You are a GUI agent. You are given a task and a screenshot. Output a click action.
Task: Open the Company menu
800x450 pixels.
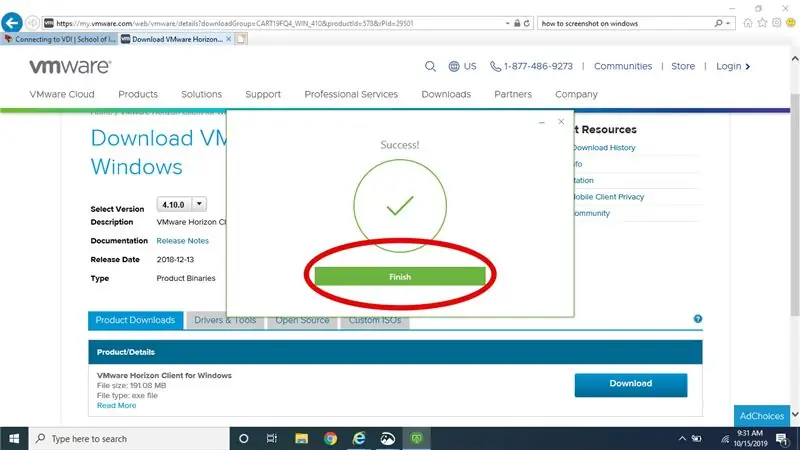point(576,94)
